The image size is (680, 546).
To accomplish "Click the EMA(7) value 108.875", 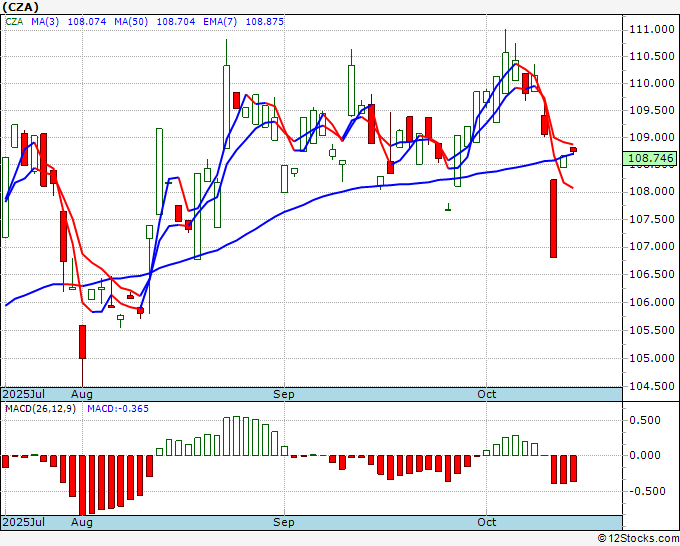I will (265, 21).
